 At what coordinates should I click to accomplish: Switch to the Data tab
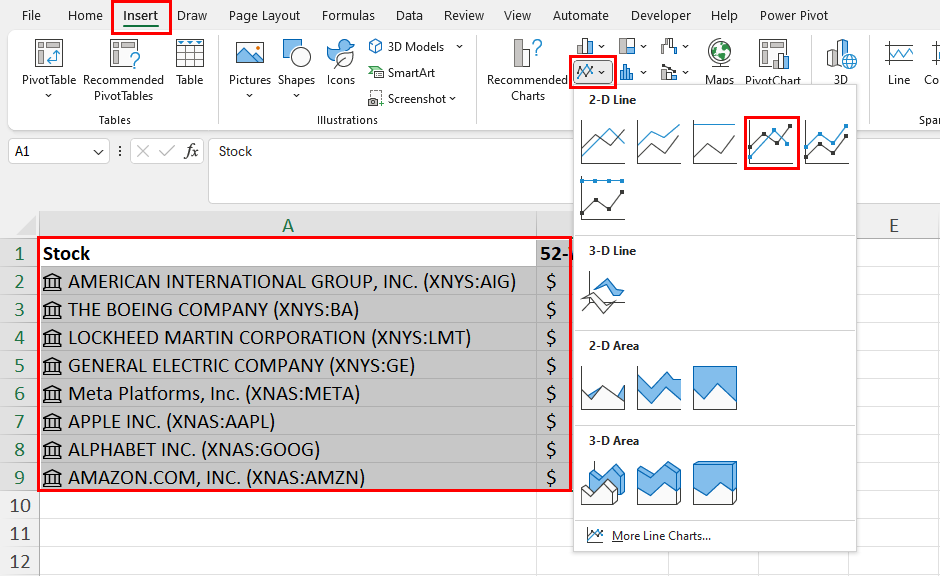tap(409, 16)
